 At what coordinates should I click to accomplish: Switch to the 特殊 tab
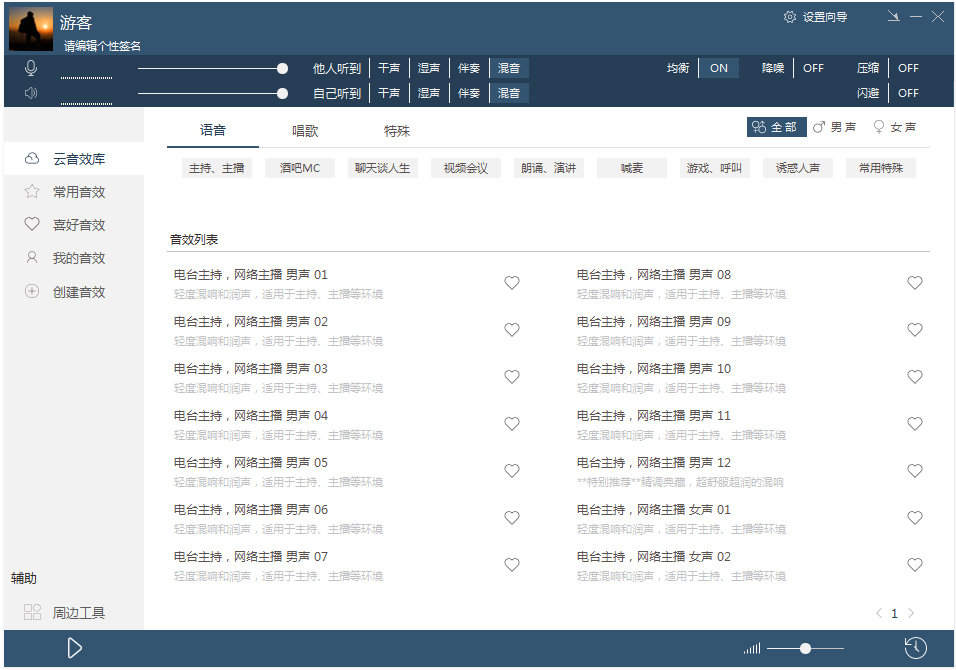[397, 131]
